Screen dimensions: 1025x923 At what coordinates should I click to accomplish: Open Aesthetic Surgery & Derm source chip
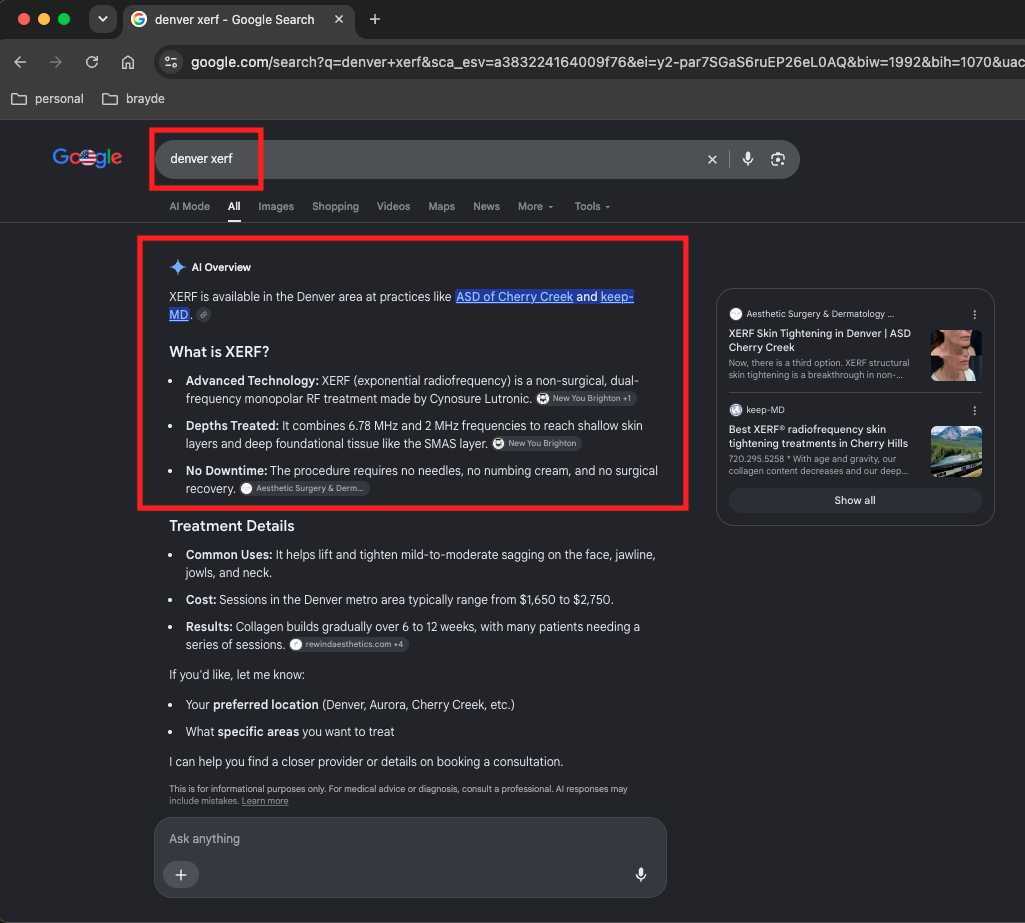click(304, 488)
